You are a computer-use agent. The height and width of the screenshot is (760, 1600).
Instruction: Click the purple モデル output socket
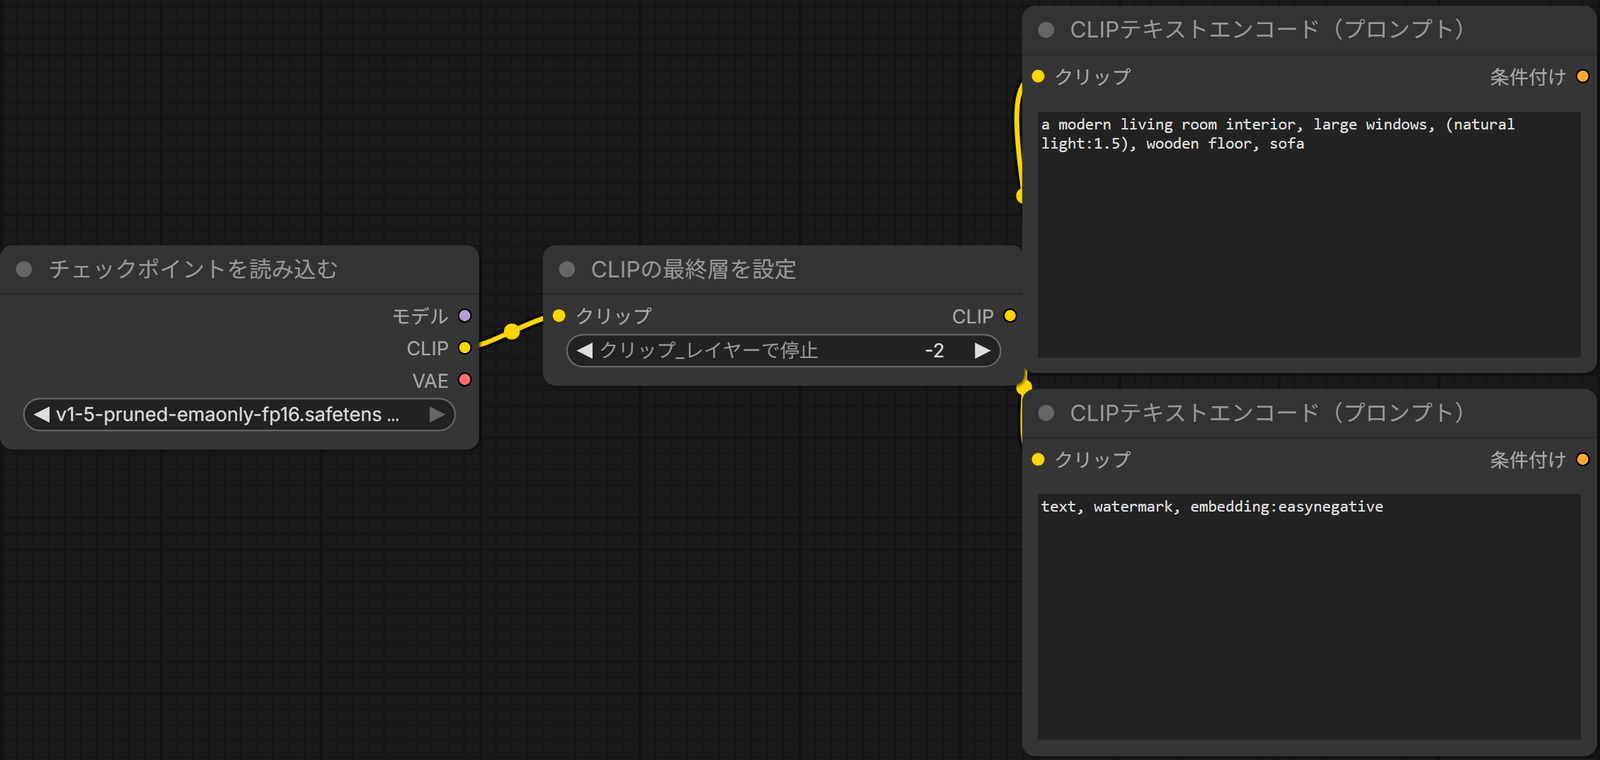(x=465, y=316)
